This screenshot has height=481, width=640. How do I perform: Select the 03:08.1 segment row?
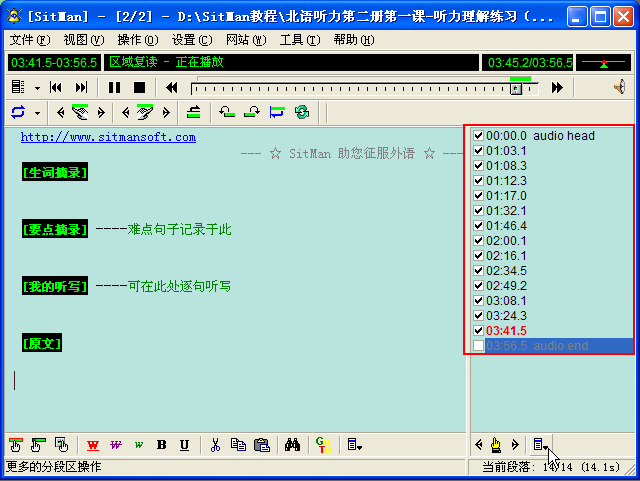click(552, 301)
